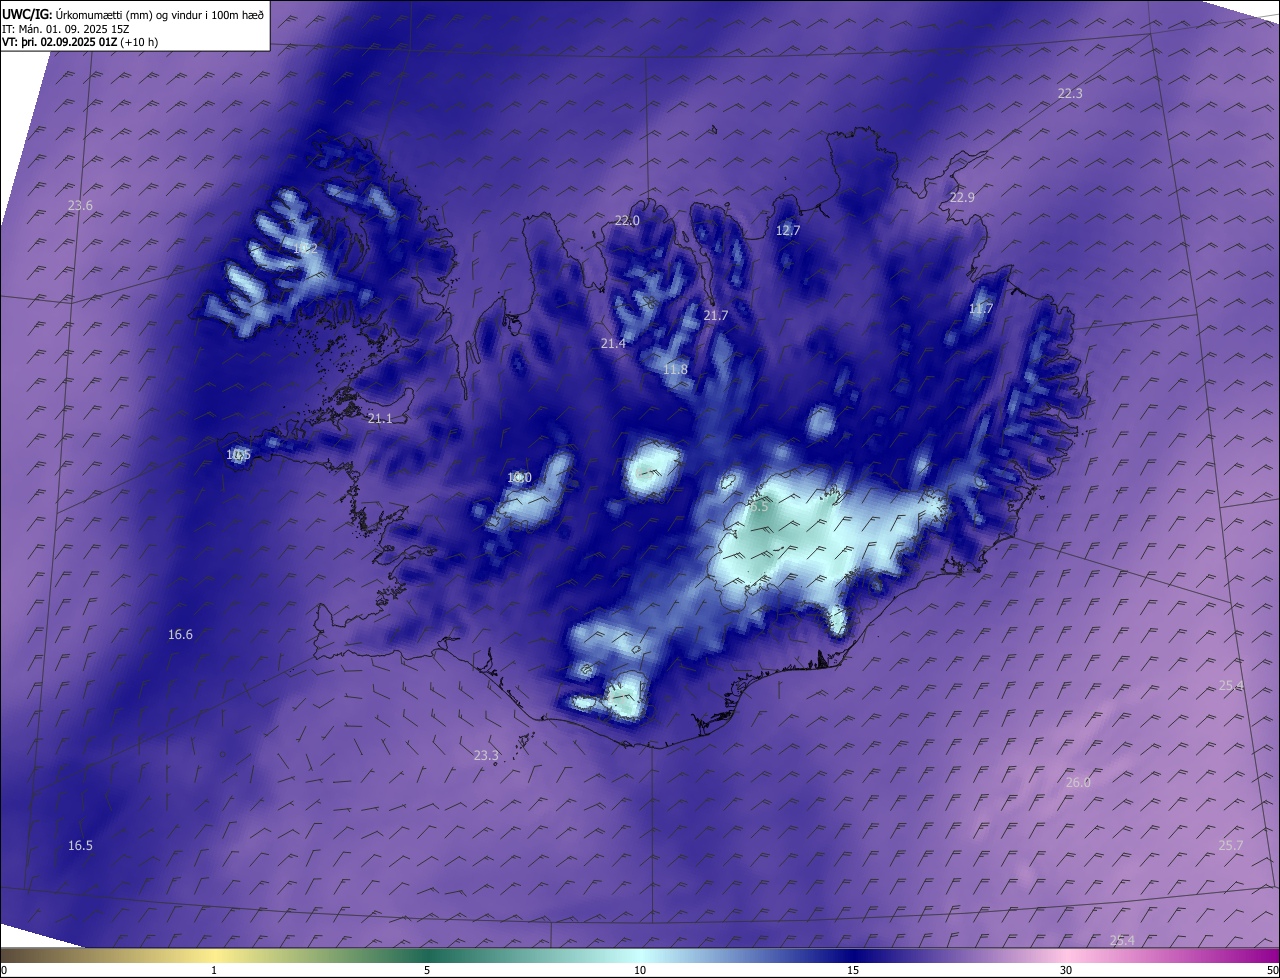Image resolution: width=1280 pixels, height=978 pixels.
Task: Click the 22.3 value in the northeast corner
Action: click(1070, 93)
